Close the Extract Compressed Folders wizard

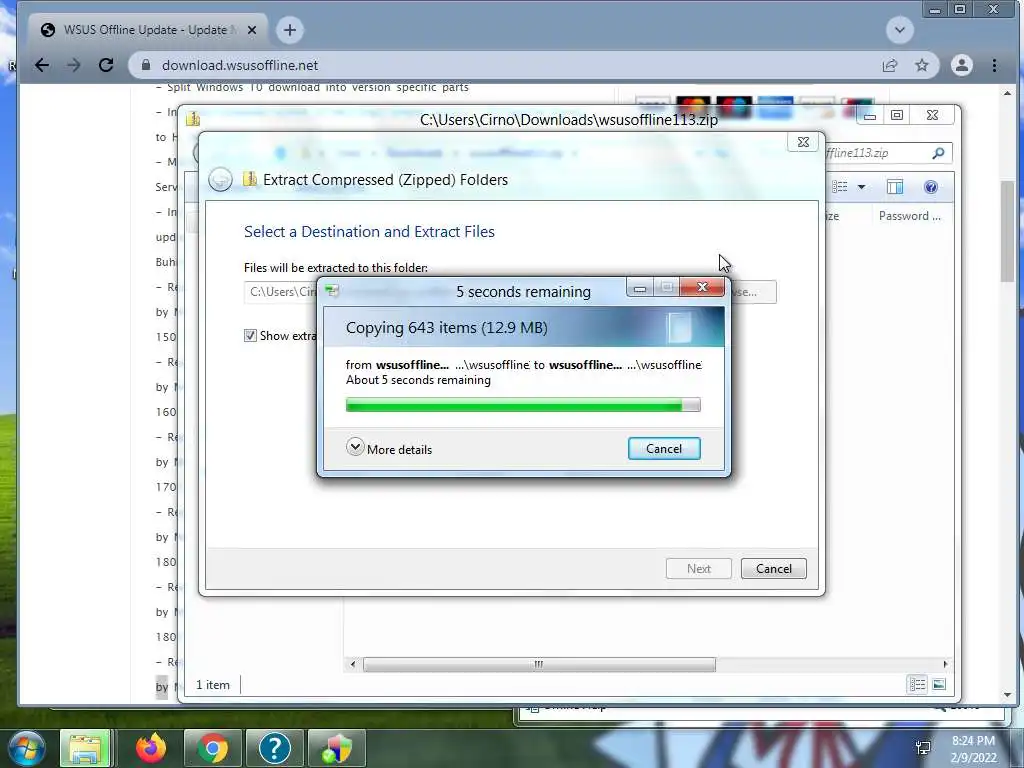[x=803, y=142]
